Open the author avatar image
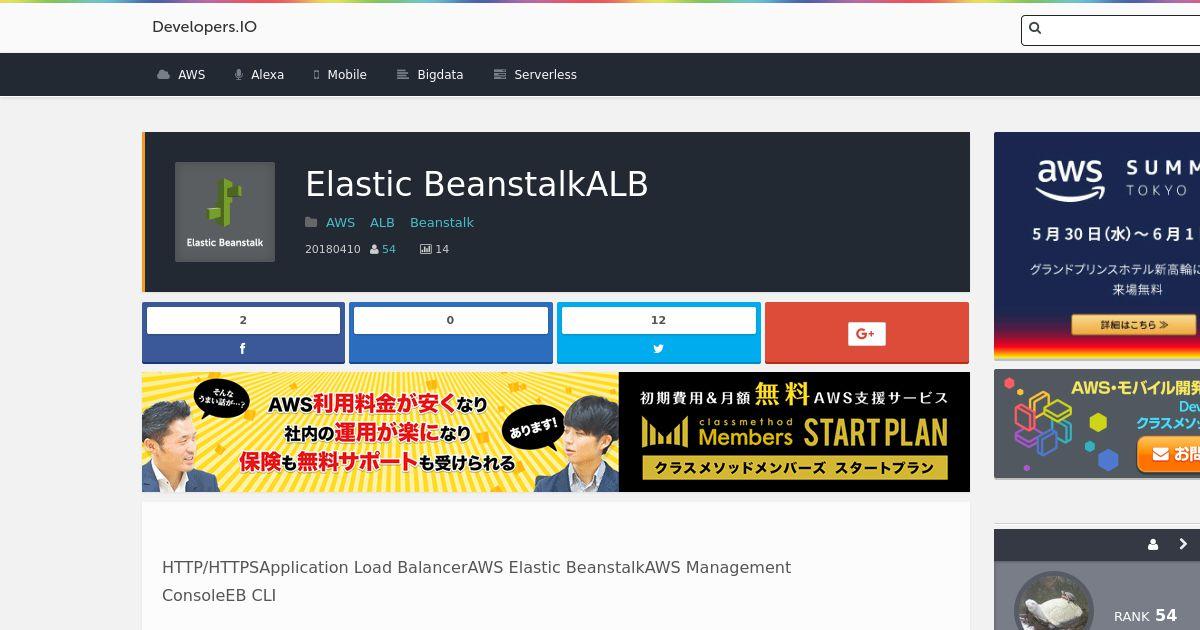 click(1054, 603)
